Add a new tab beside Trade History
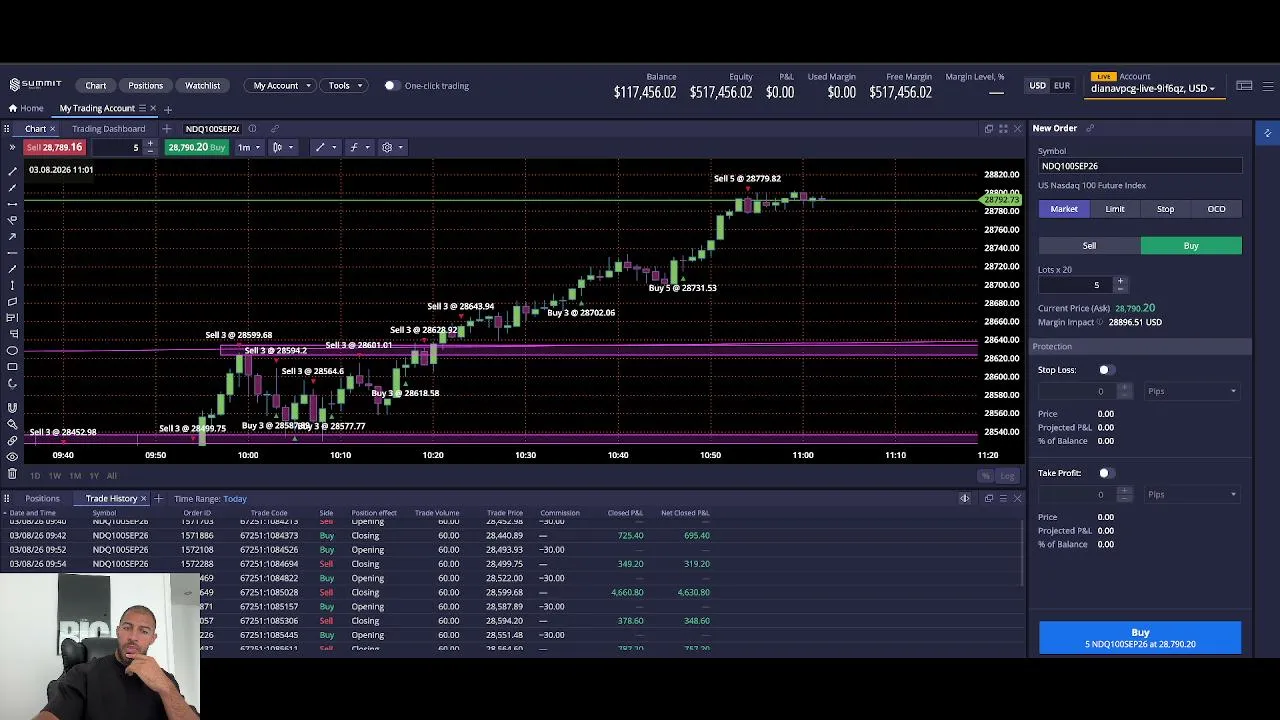 click(x=158, y=498)
